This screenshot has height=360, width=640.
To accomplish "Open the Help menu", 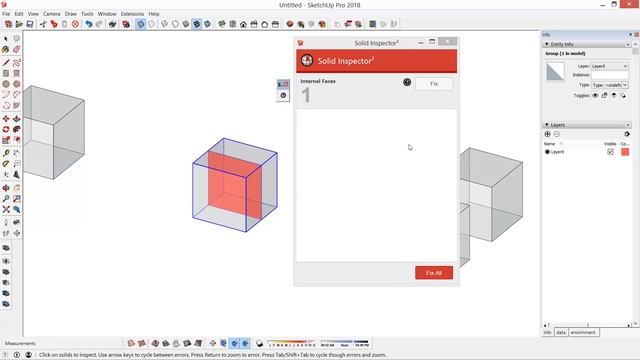I will tap(154, 14).
